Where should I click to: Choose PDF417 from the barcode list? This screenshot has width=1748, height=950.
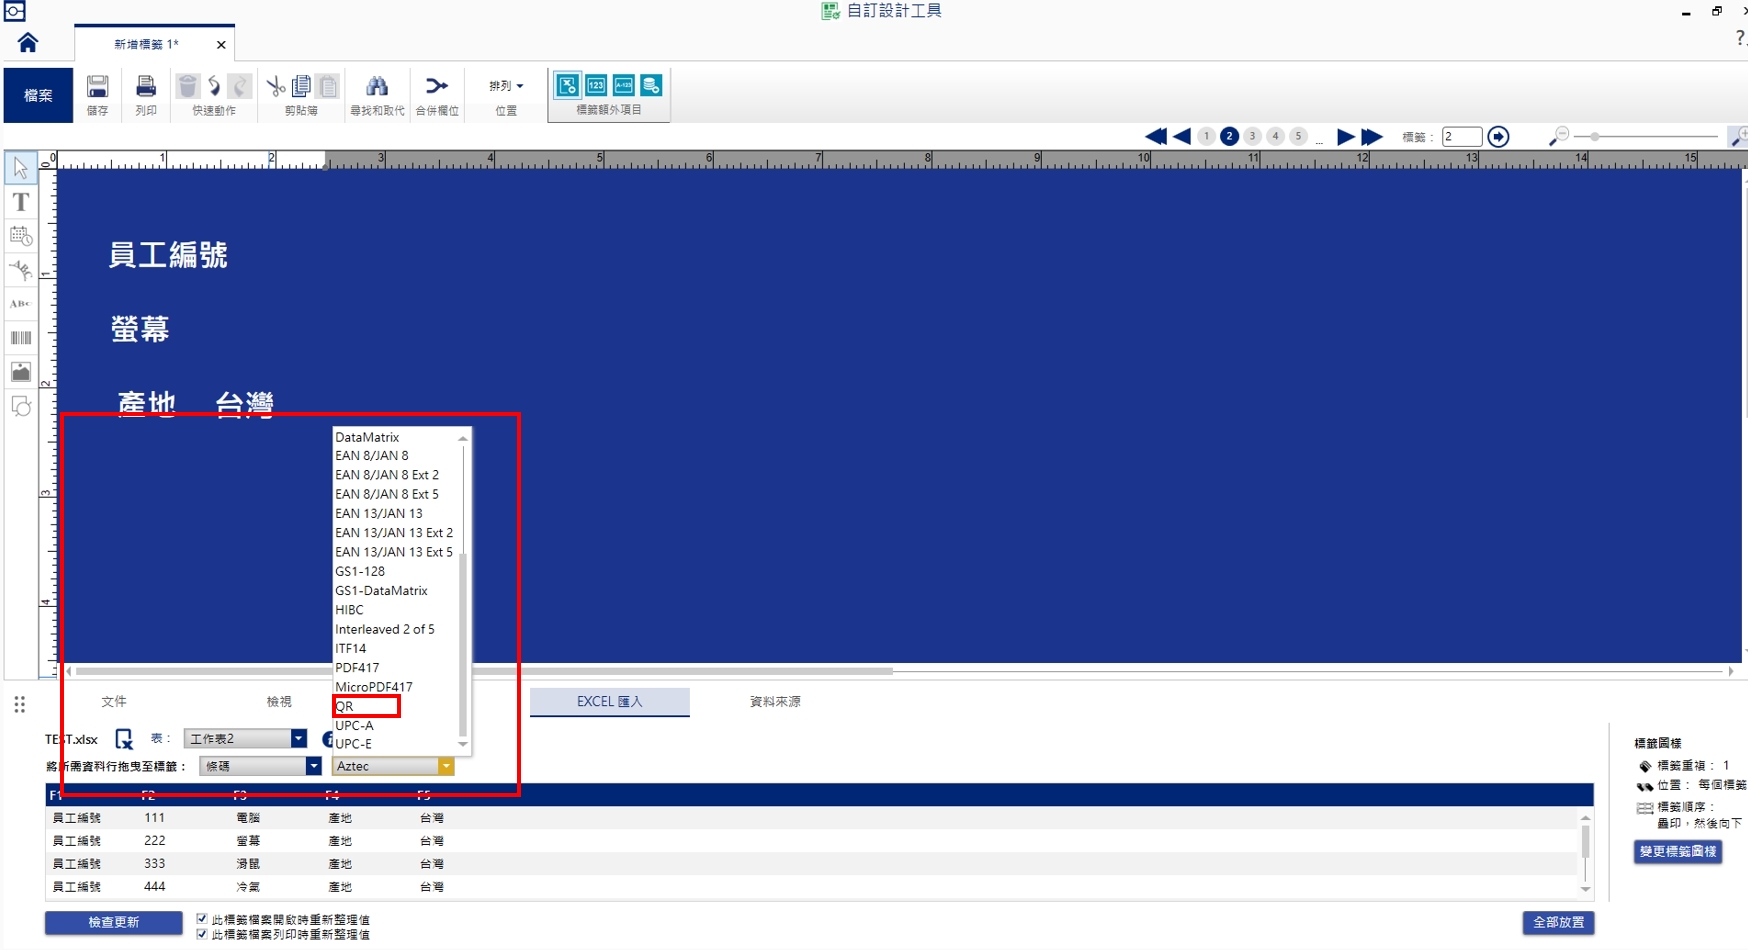pos(357,667)
